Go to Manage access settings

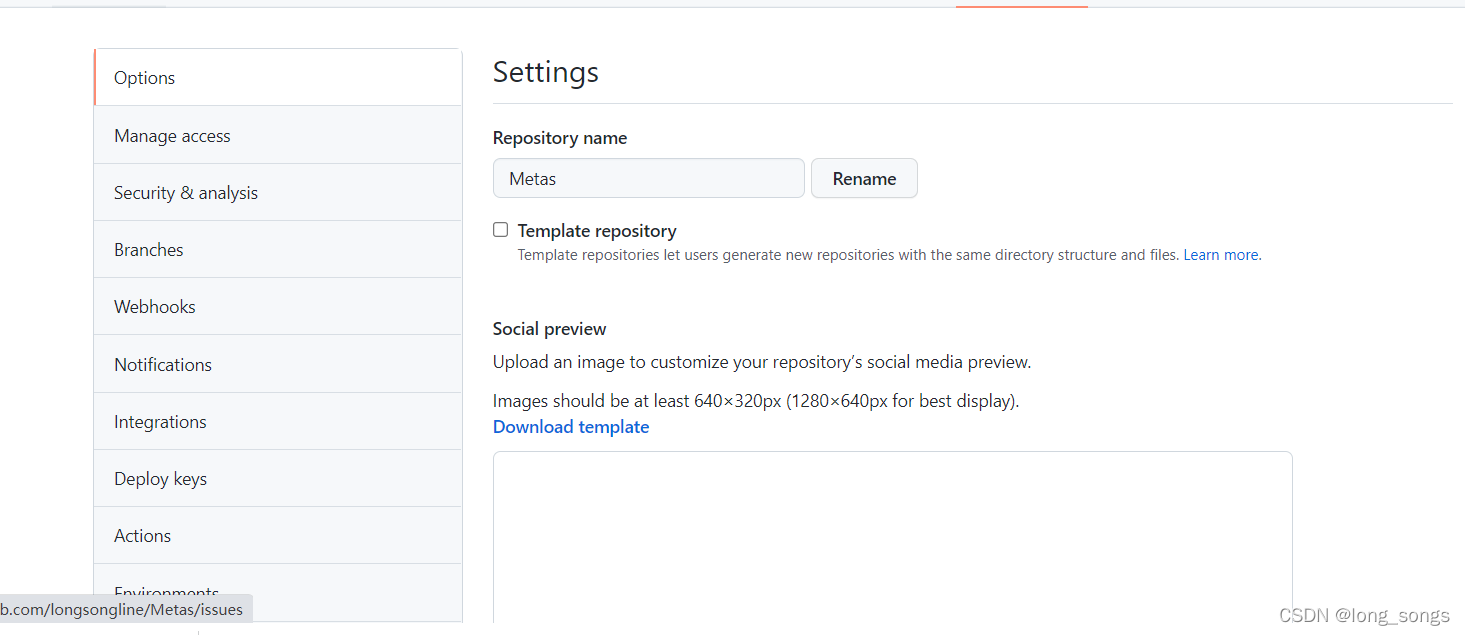click(172, 136)
